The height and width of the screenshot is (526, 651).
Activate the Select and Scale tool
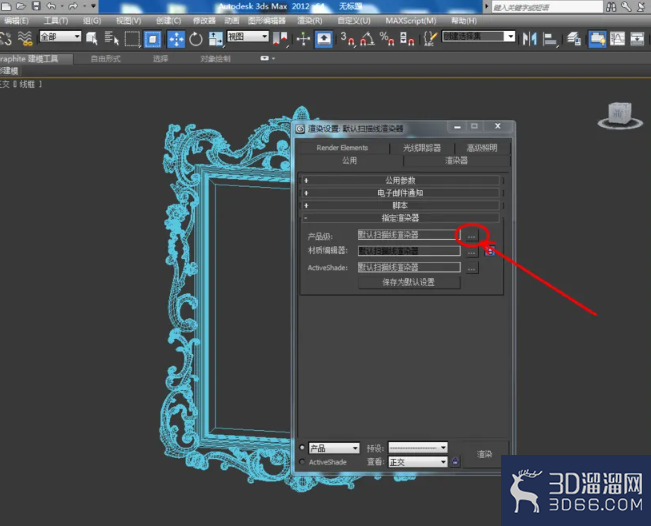215,39
